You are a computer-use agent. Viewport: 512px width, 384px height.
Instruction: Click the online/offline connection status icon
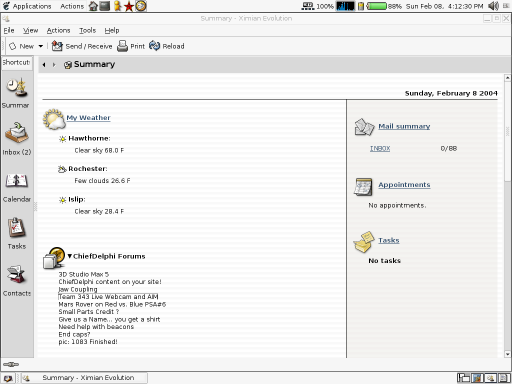[11, 364]
